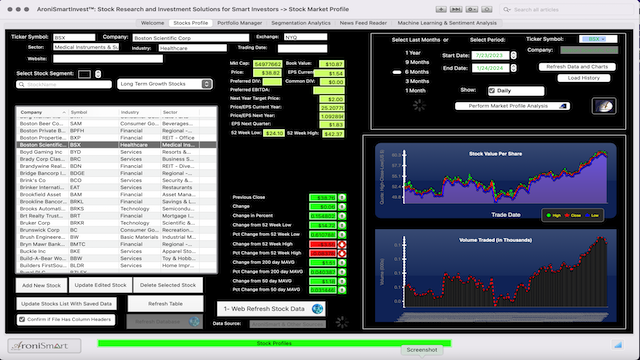Click the Add New Stock button
This screenshot has width=640, height=360.
(41, 285)
